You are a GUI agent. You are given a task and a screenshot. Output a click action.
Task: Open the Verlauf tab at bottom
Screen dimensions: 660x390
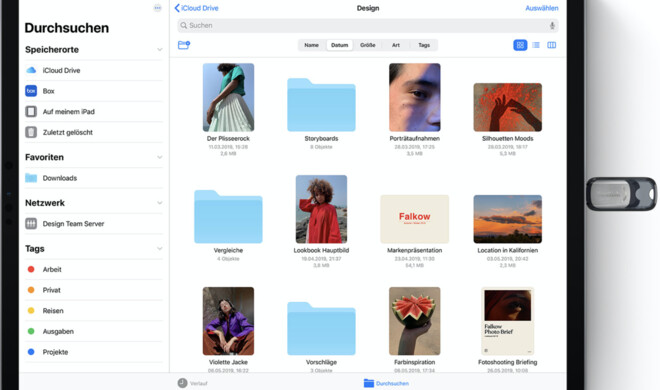[193, 383]
